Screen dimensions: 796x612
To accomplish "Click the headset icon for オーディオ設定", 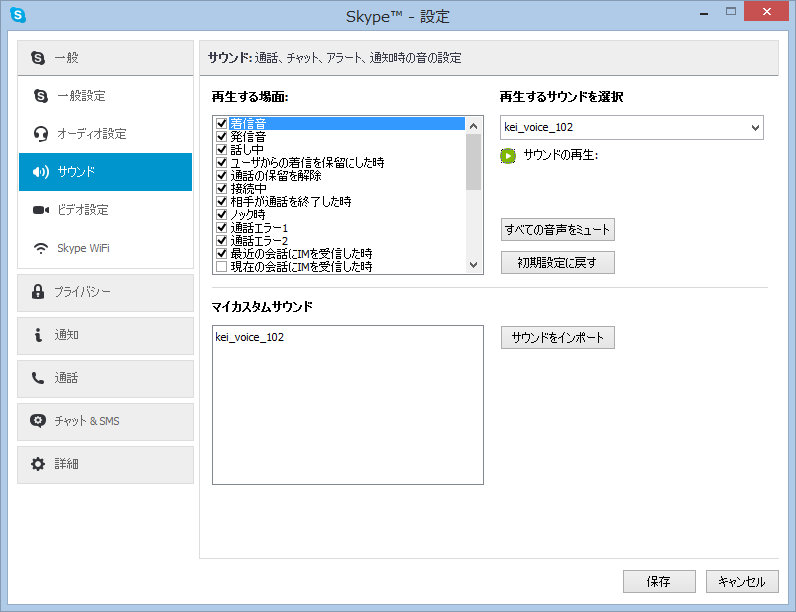I will tap(40, 134).
